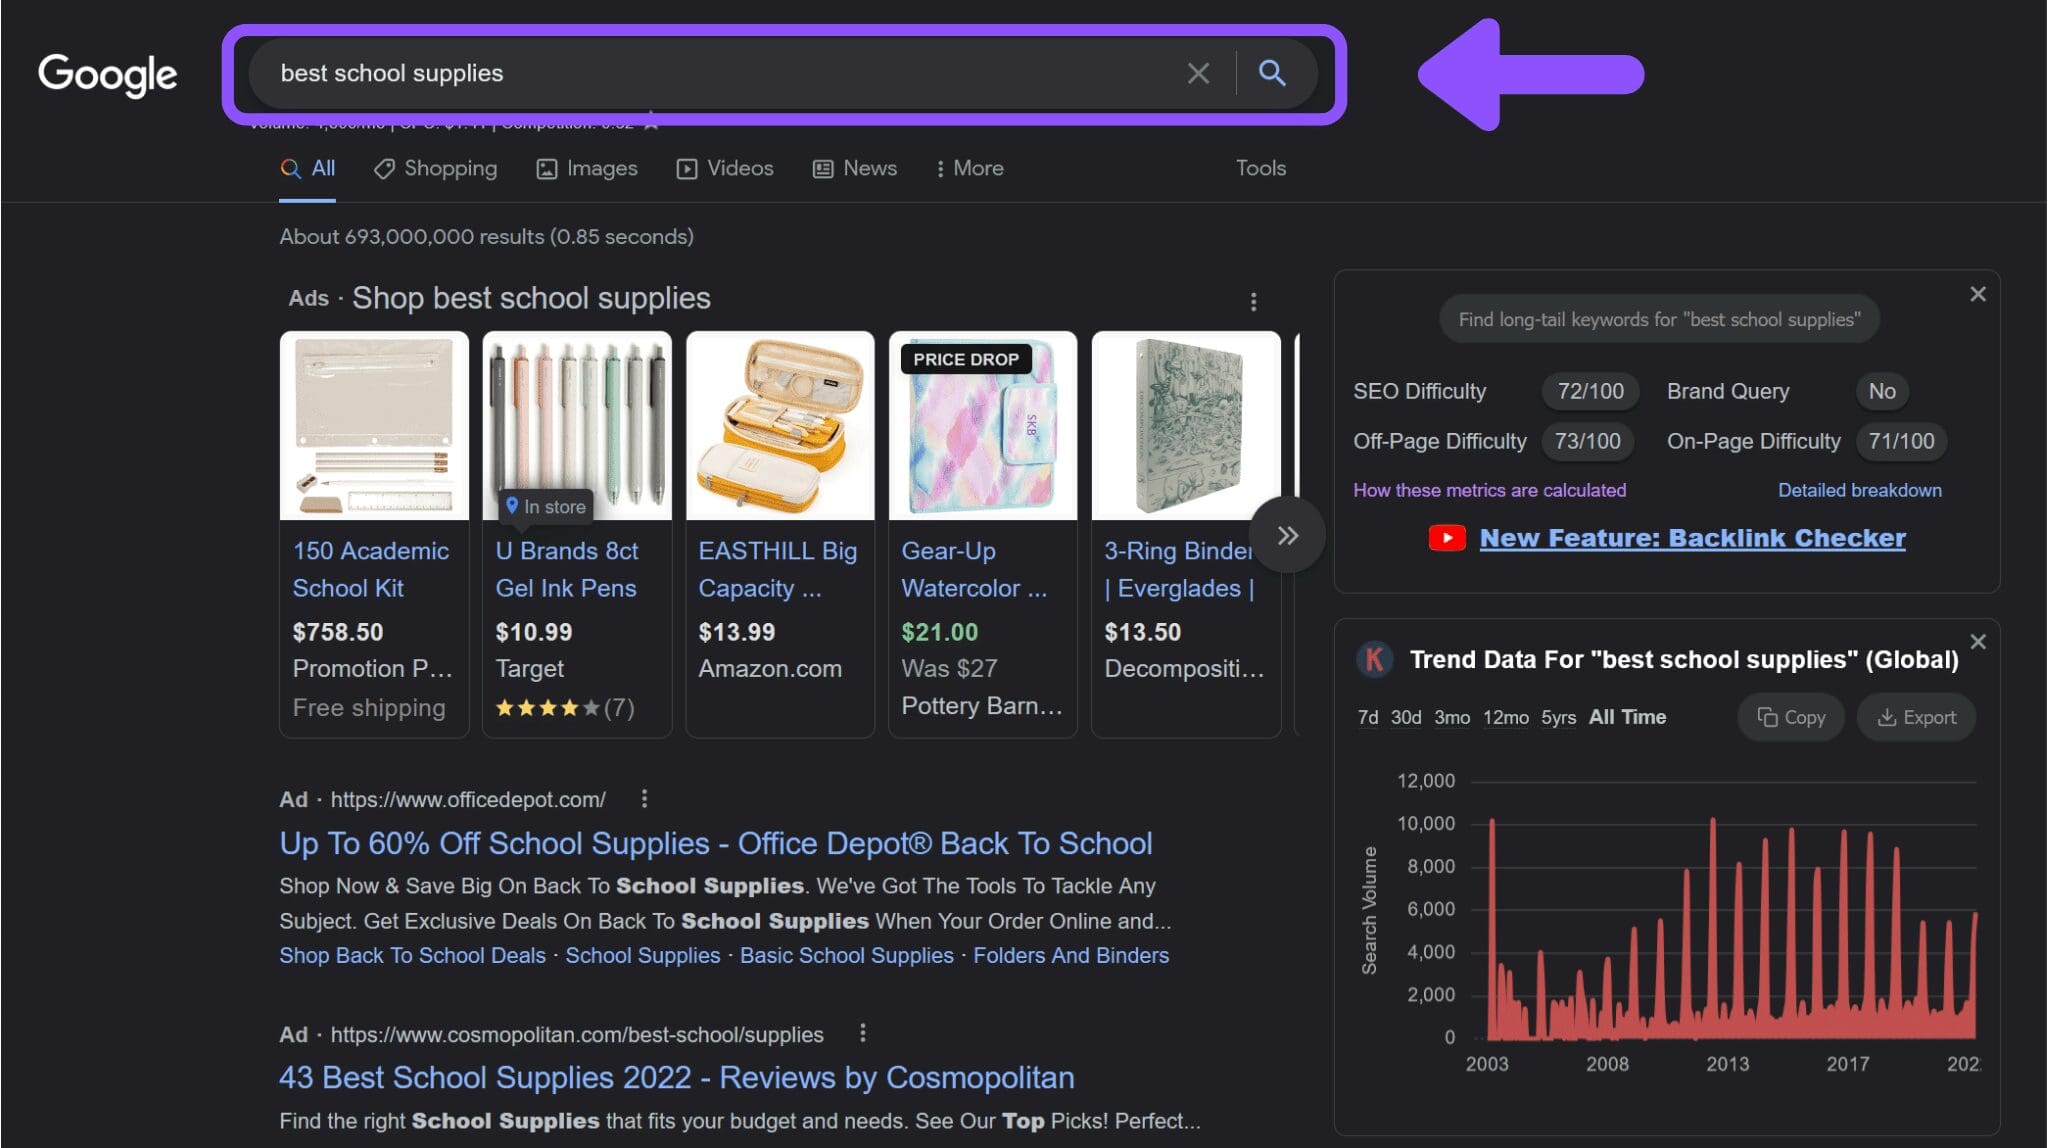2048x1148 pixels.
Task: Open the Basic School Supplies sitelink
Action: coord(846,955)
